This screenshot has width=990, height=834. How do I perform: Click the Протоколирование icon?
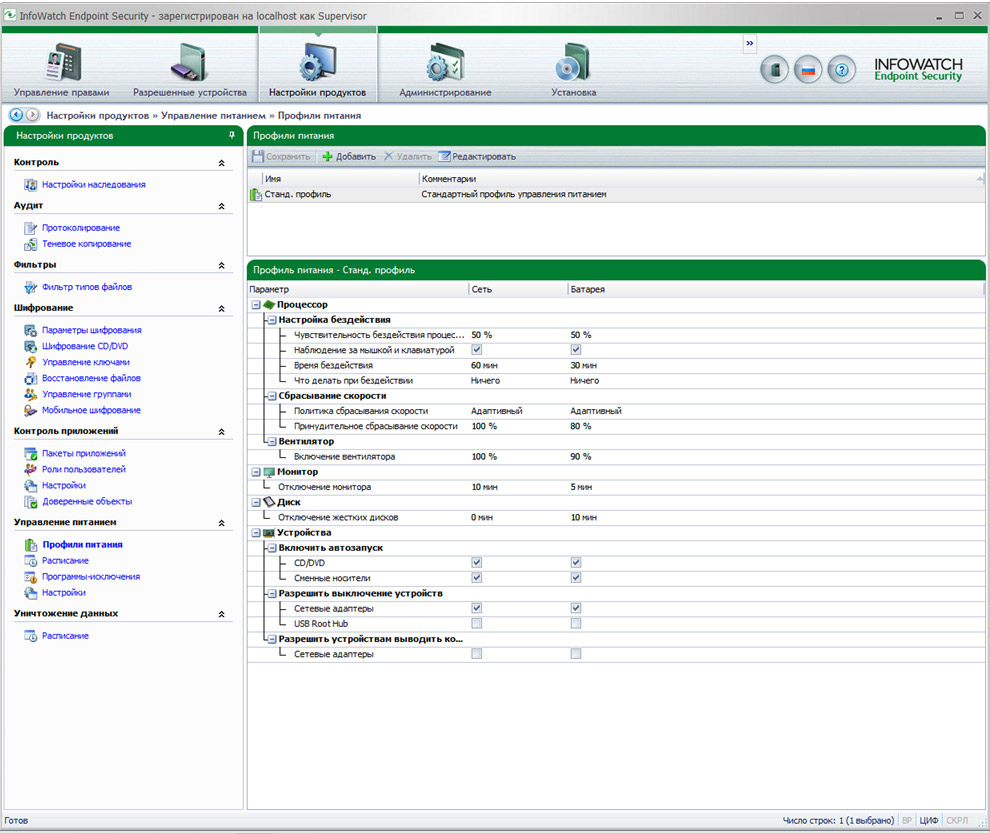click(30, 228)
